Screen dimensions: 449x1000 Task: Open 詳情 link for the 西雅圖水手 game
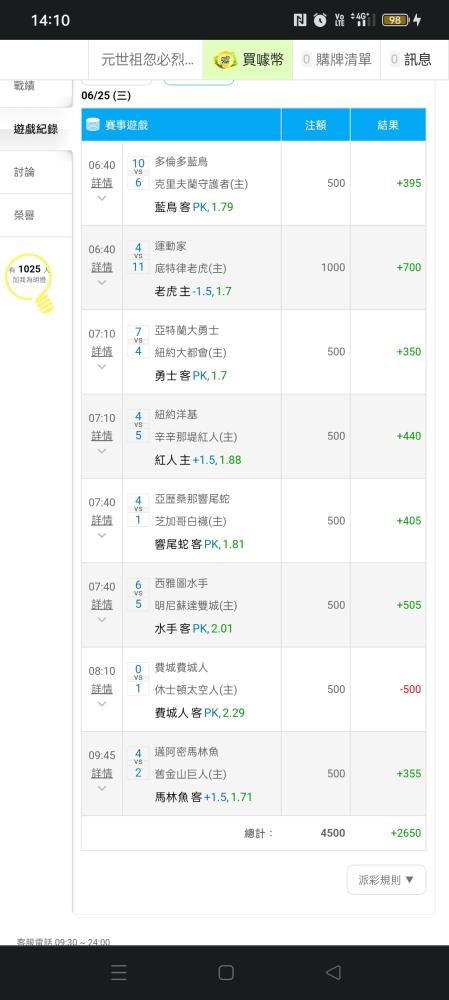point(102,604)
